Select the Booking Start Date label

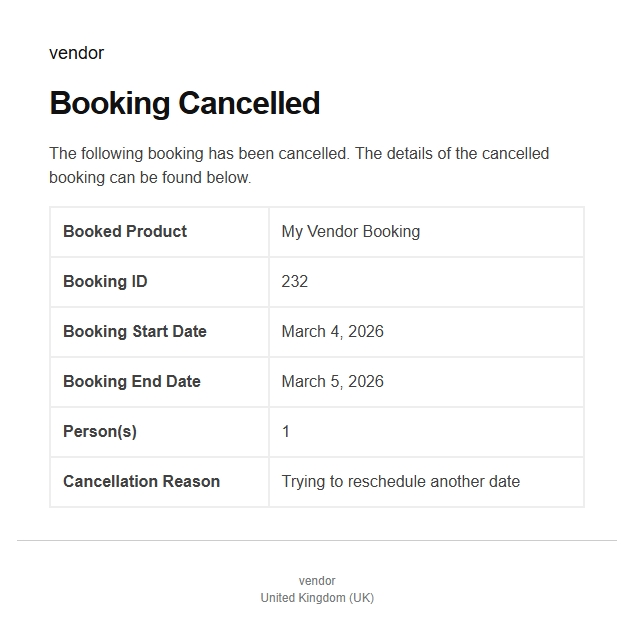135,331
